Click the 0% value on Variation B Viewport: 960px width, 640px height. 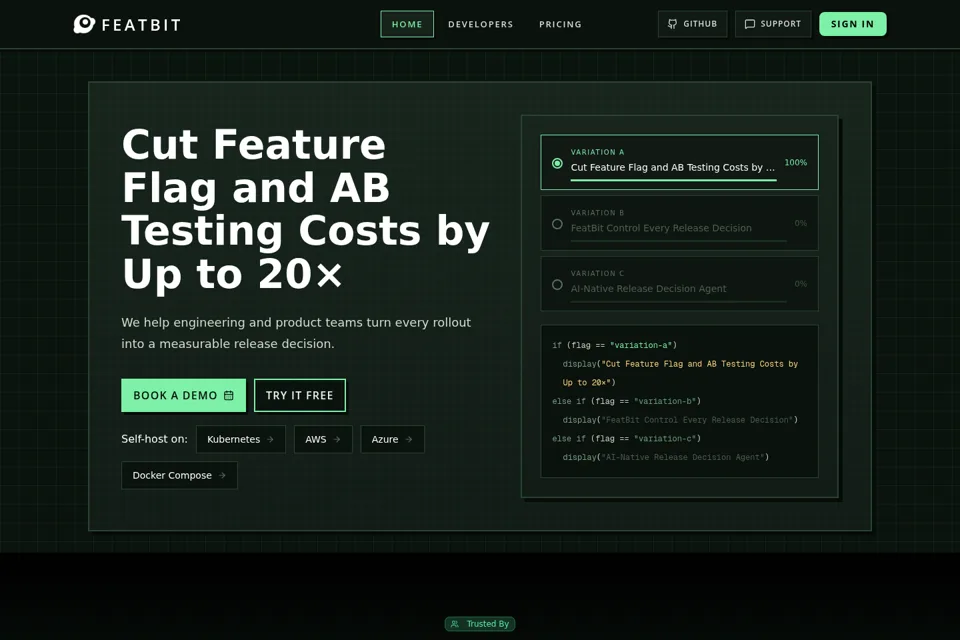tap(800, 223)
